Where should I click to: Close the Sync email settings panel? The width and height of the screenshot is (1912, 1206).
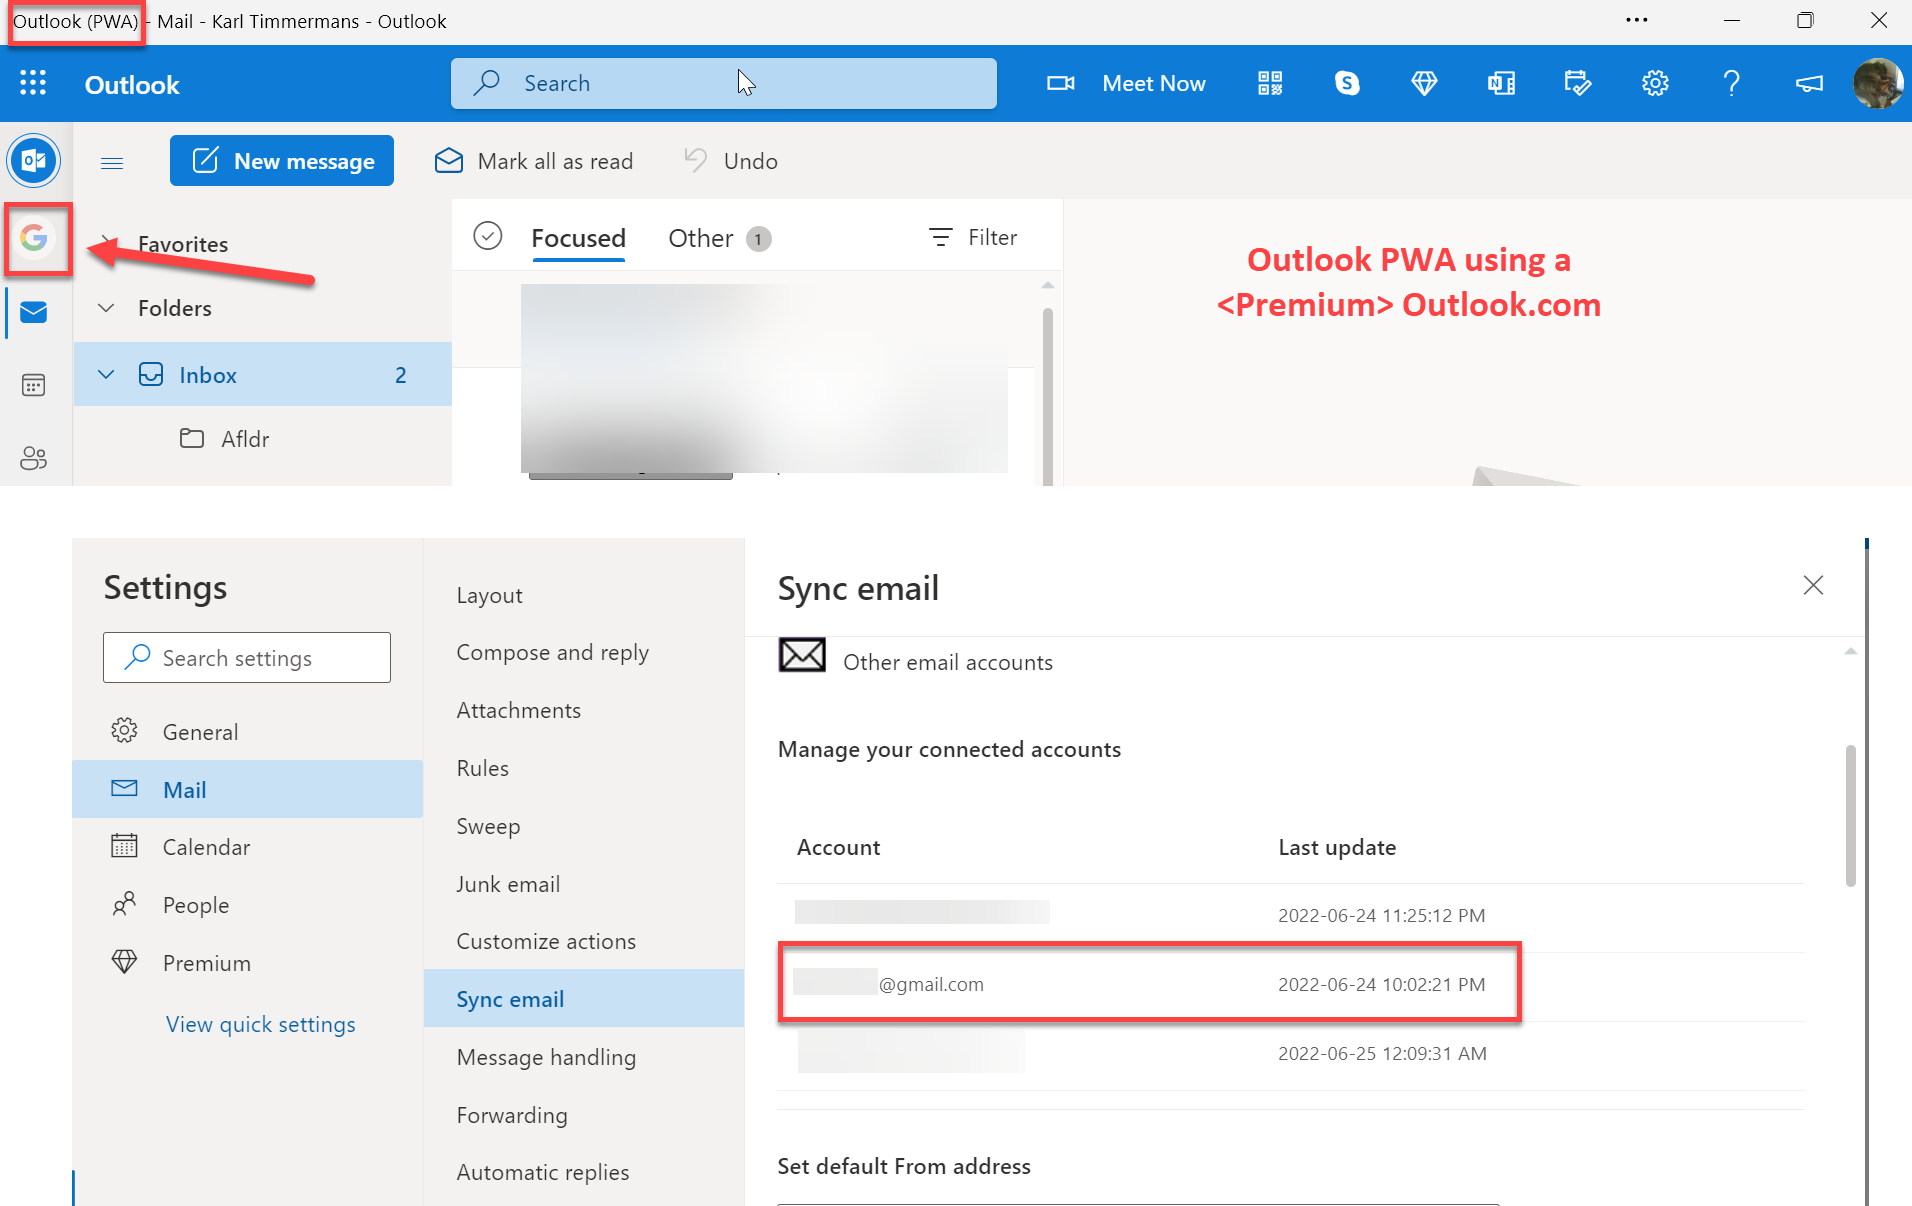pyautogui.click(x=1813, y=585)
